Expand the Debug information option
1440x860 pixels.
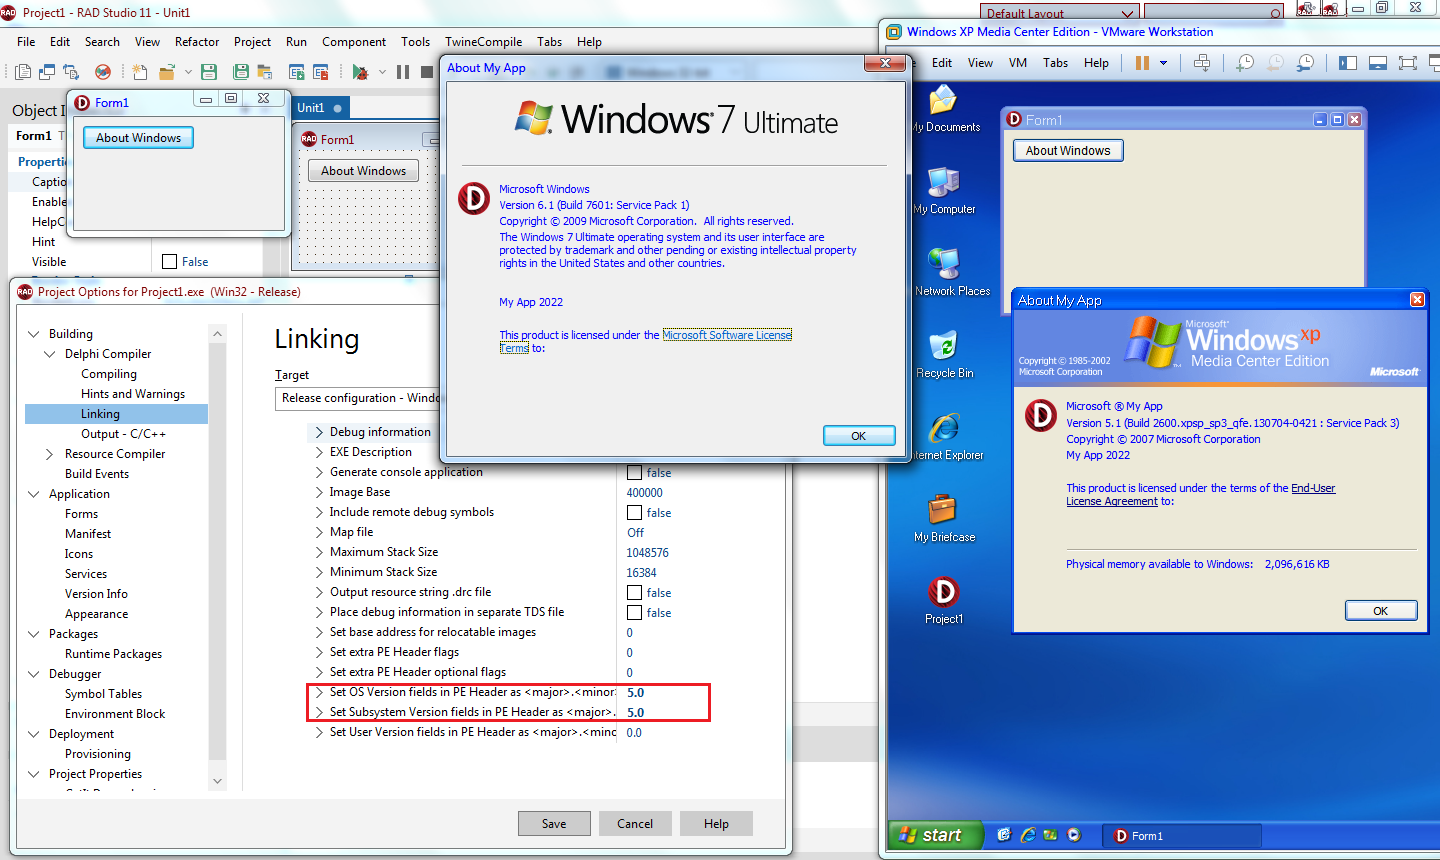point(319,432)
